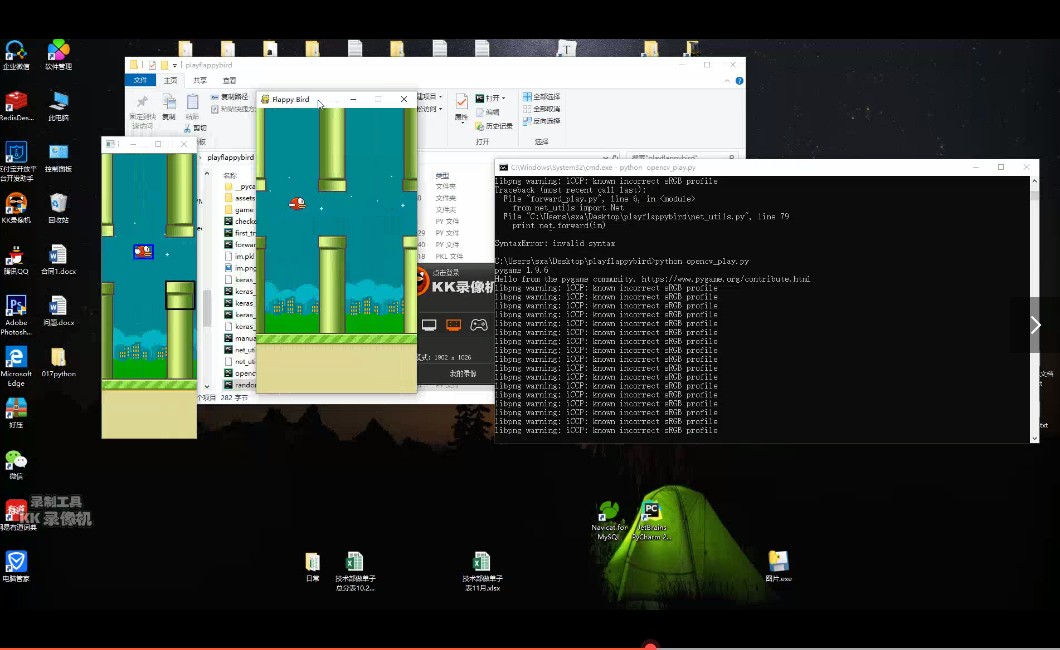Open the 此电脑 desktop icon

coord(58,105)
